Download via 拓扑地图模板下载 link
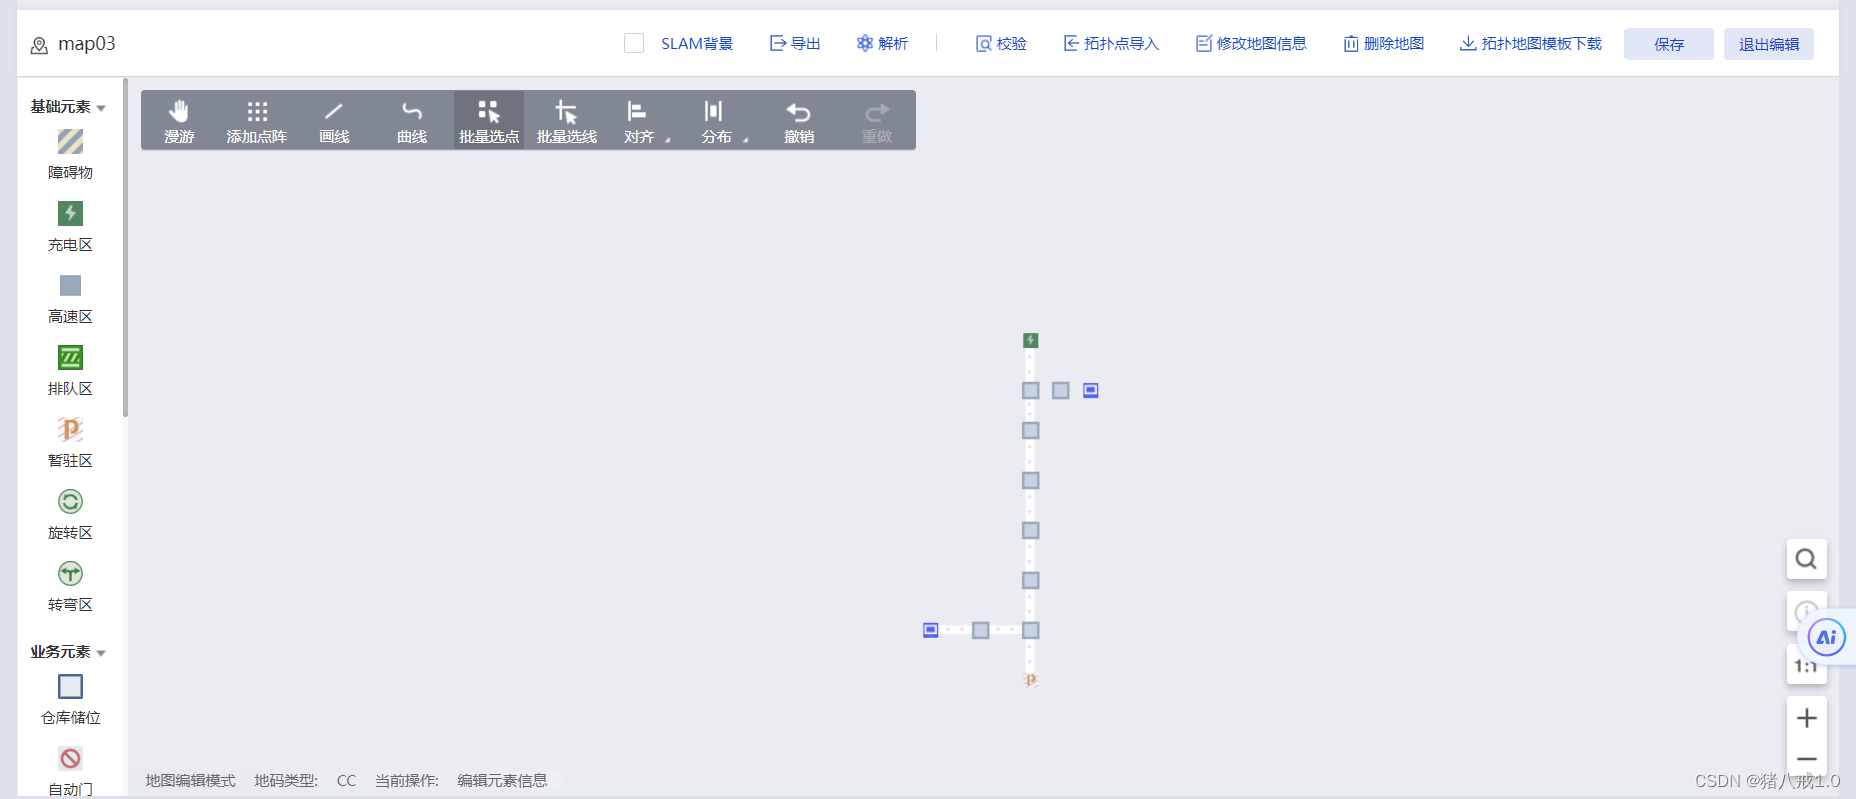Screen dimensions: 1856x799 coord(1530,43)
